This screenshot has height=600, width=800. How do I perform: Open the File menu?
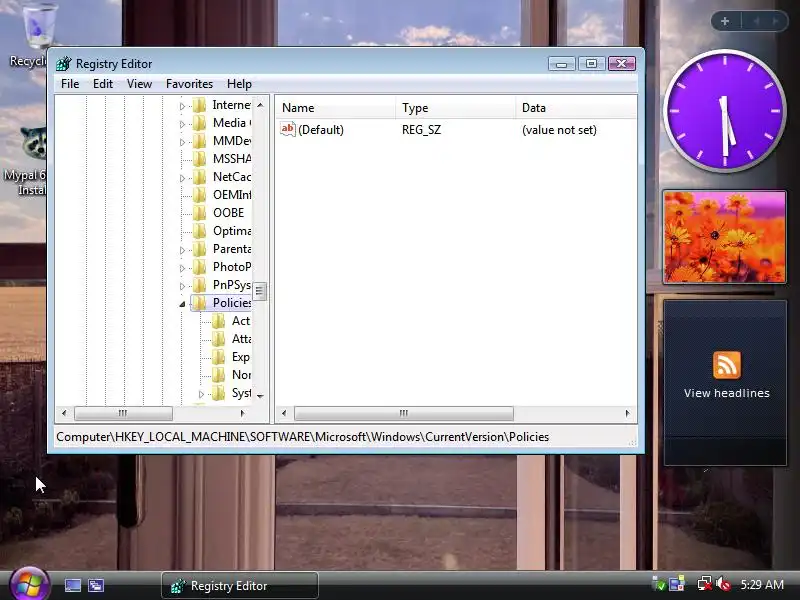(70, 84)
